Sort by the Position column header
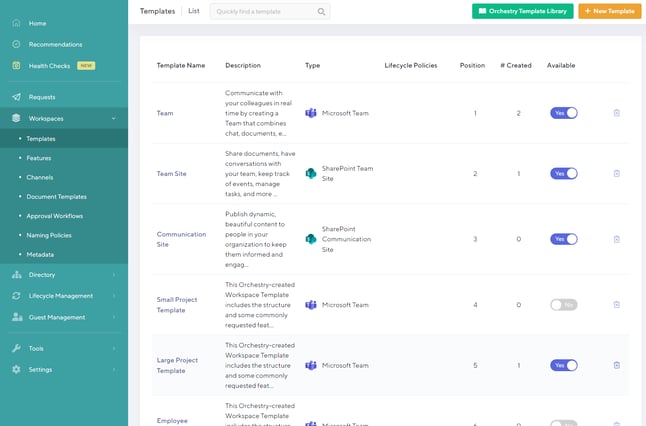 click(x=474, y=65)
